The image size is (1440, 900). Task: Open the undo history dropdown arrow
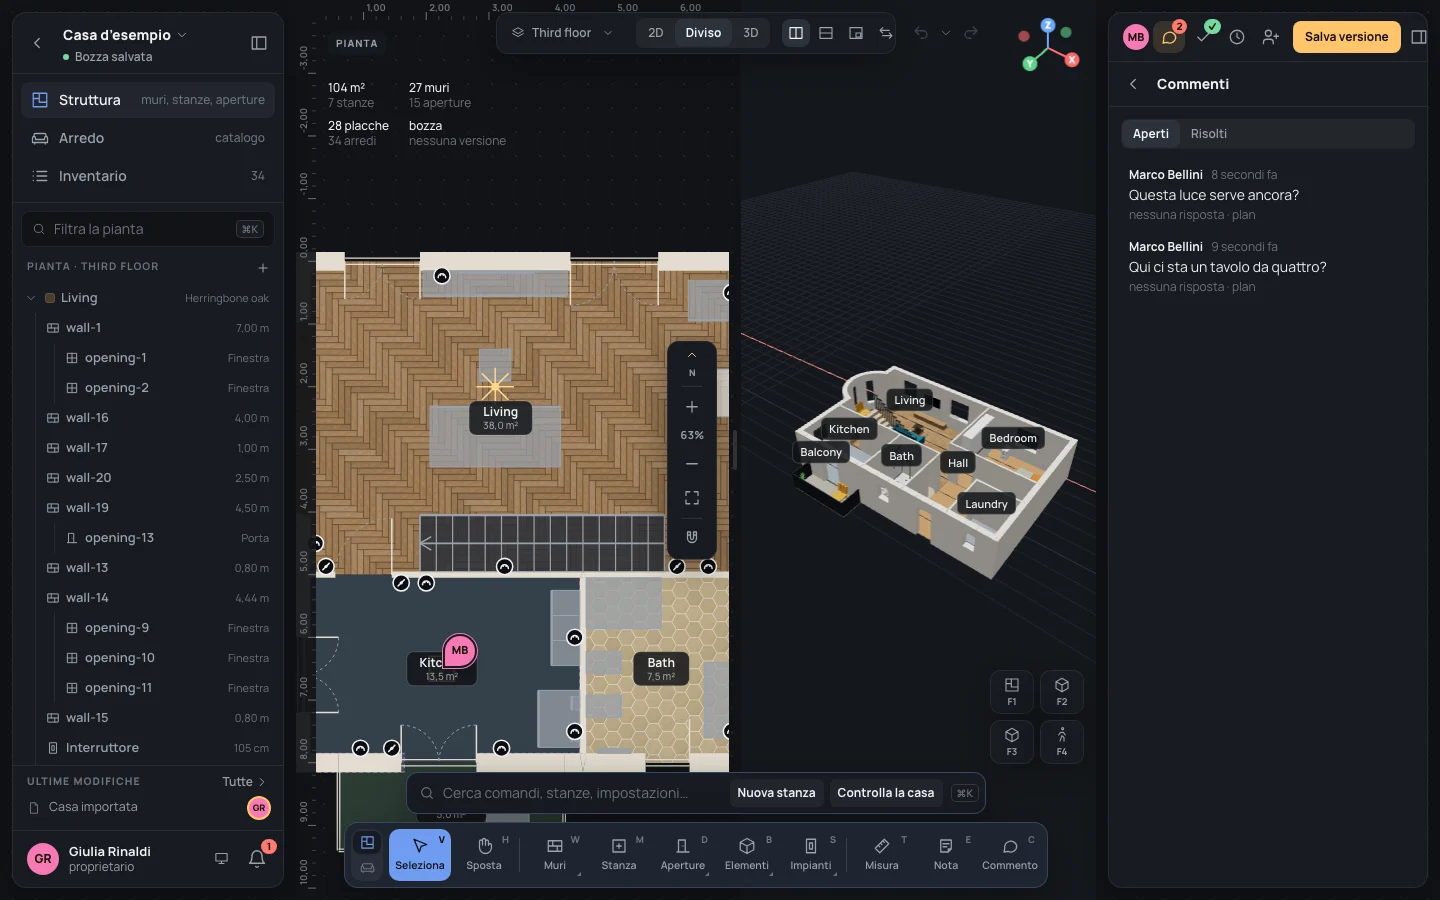pyautogui.click(x=946, y=33)
